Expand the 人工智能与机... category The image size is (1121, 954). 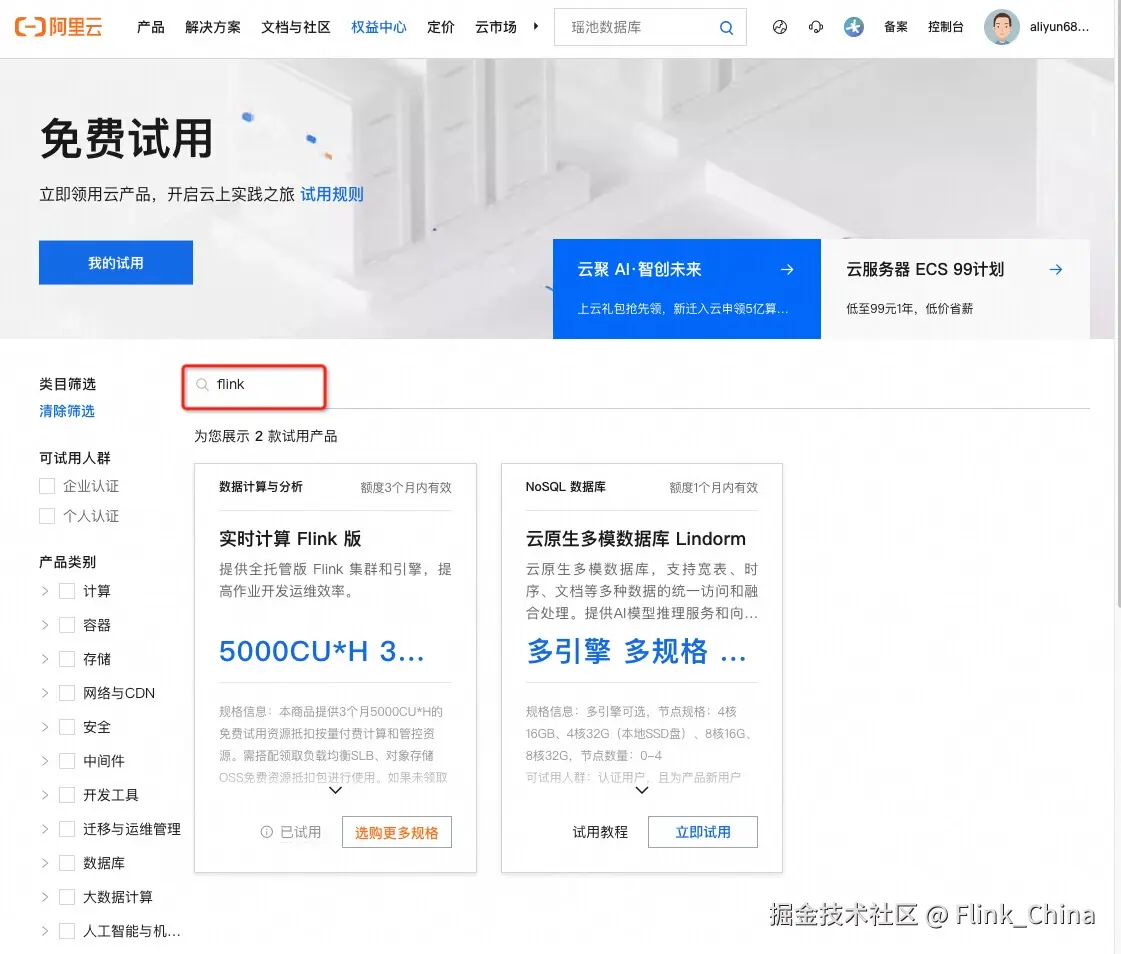coord(45,931)
